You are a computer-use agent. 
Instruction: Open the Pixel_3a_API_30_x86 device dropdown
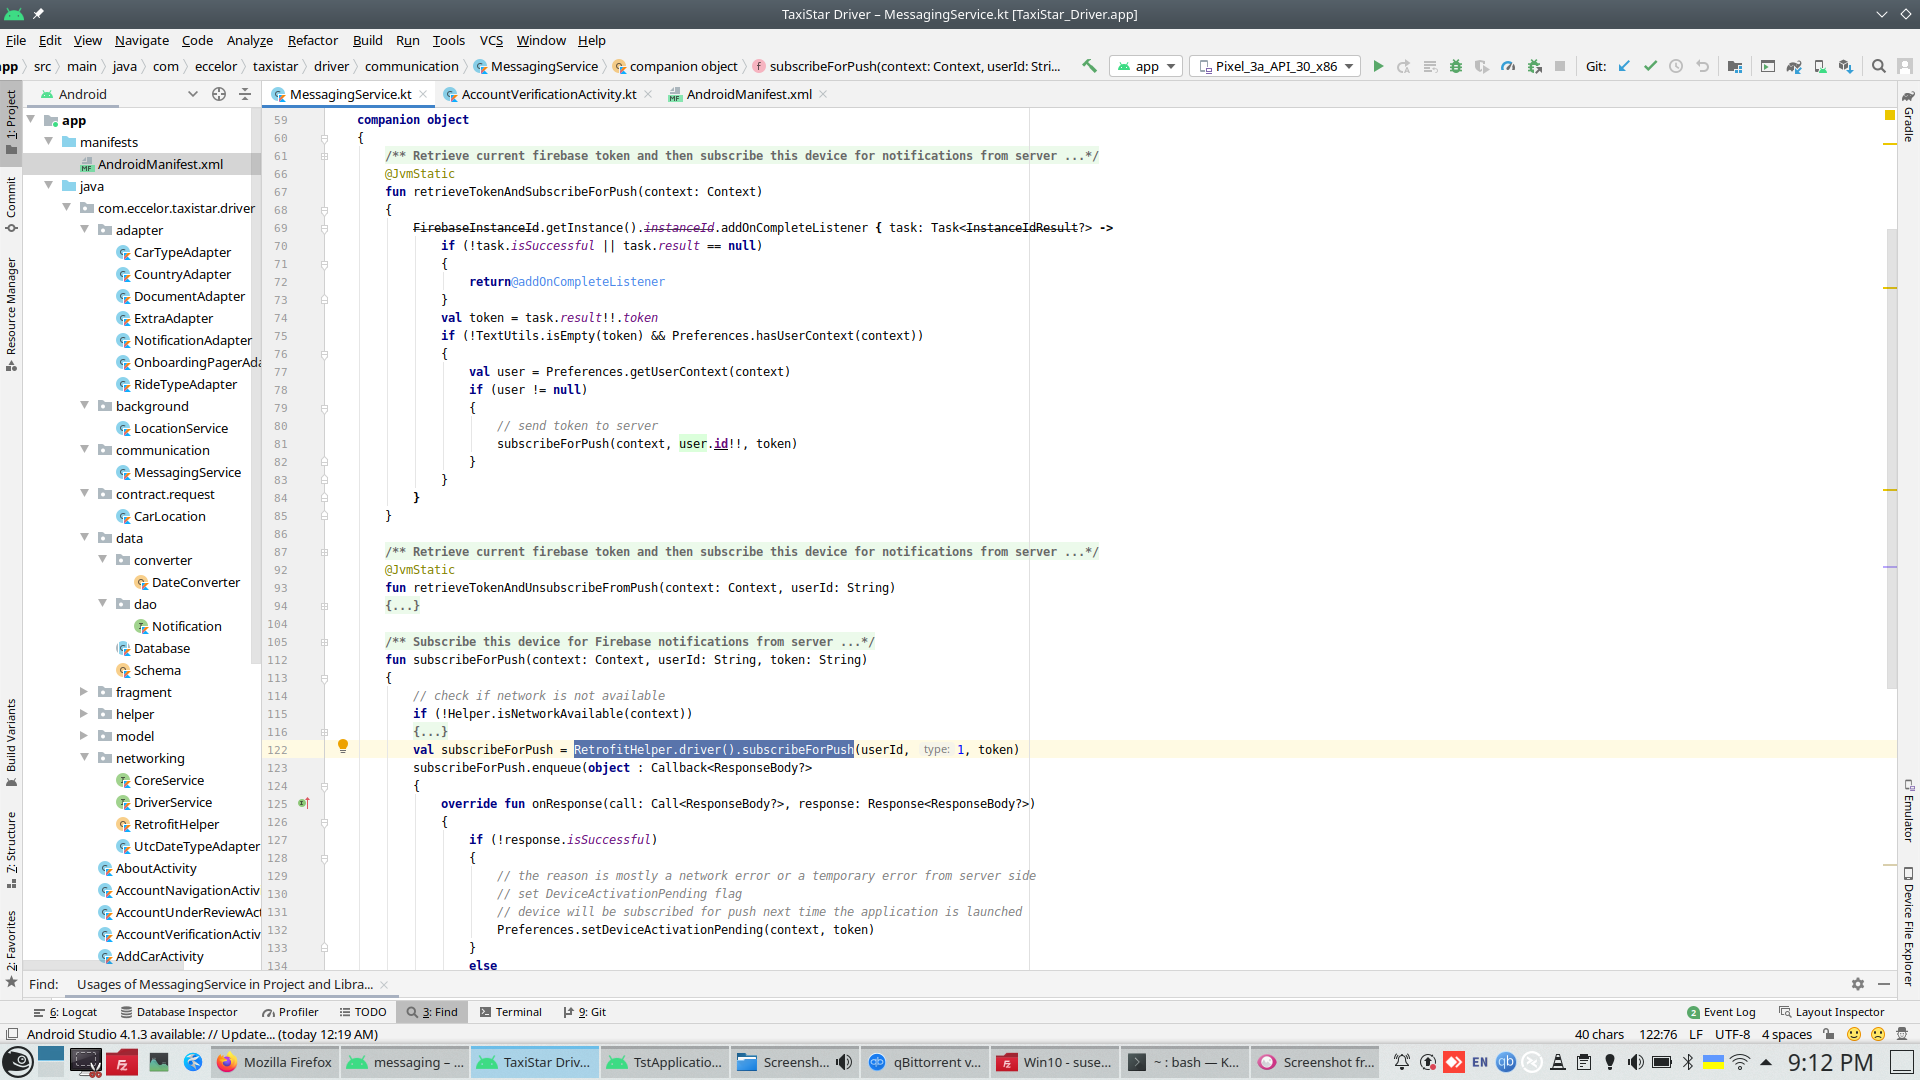click(x=1275, y=66)
